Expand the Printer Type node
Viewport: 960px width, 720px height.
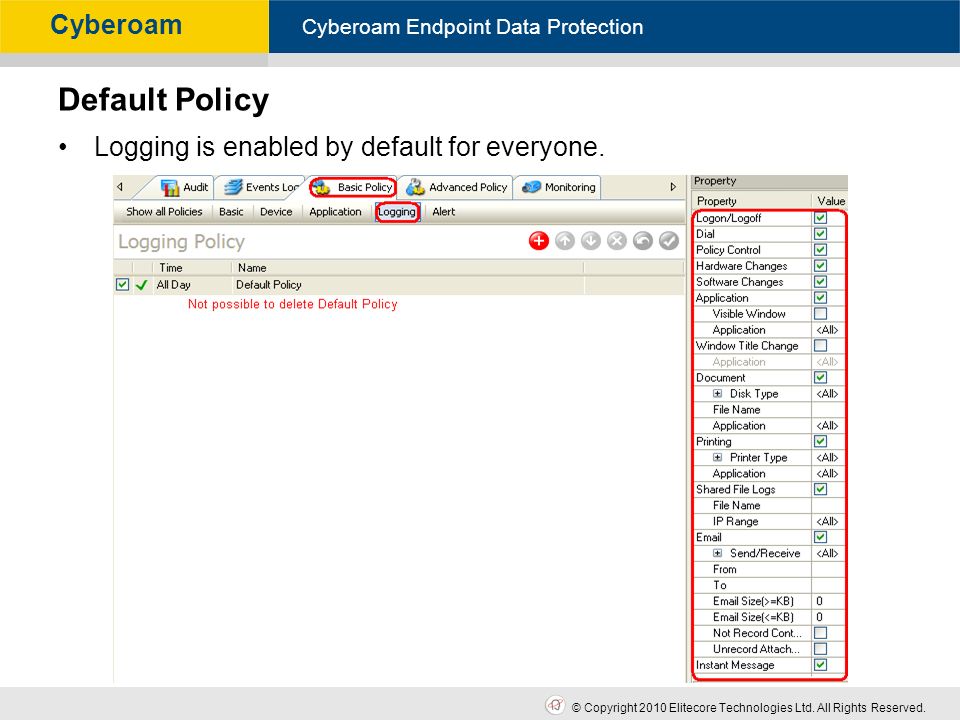[718, 457]
